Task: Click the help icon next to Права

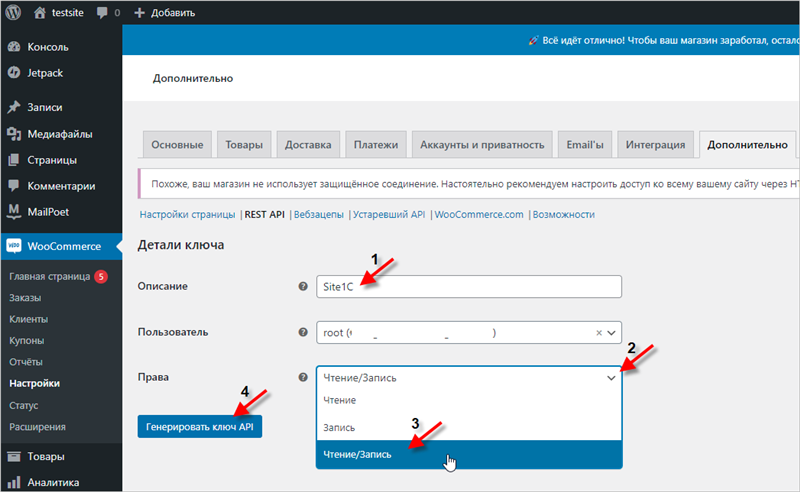Action: (x=303, y=378)
